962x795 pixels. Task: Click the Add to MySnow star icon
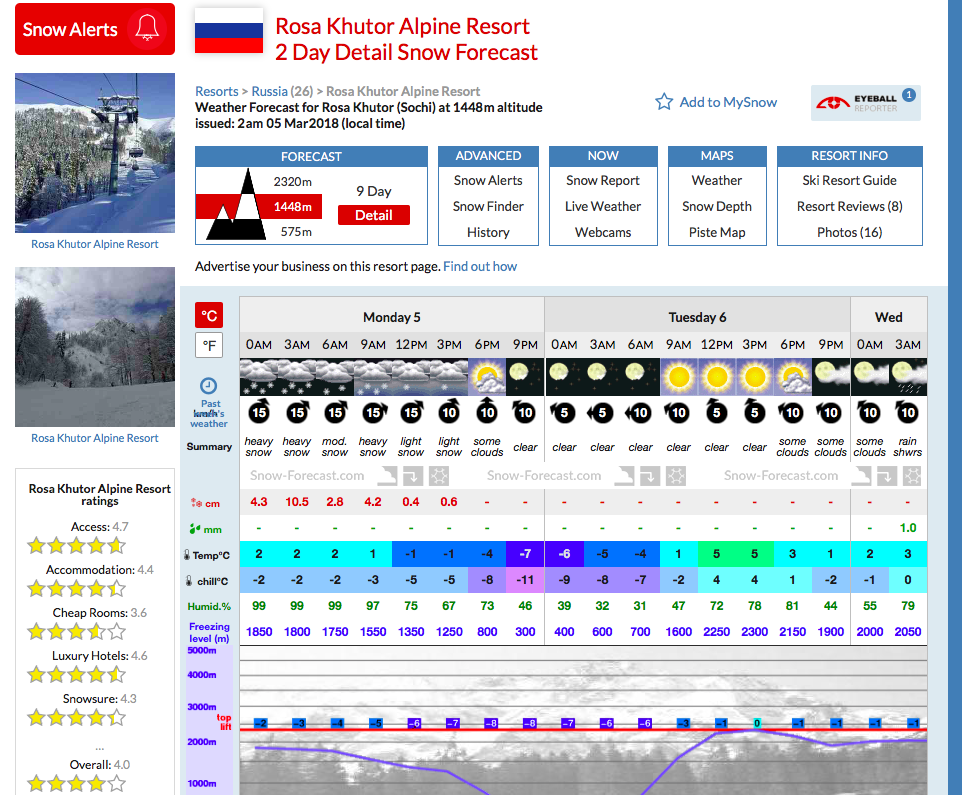pos(664,102)
